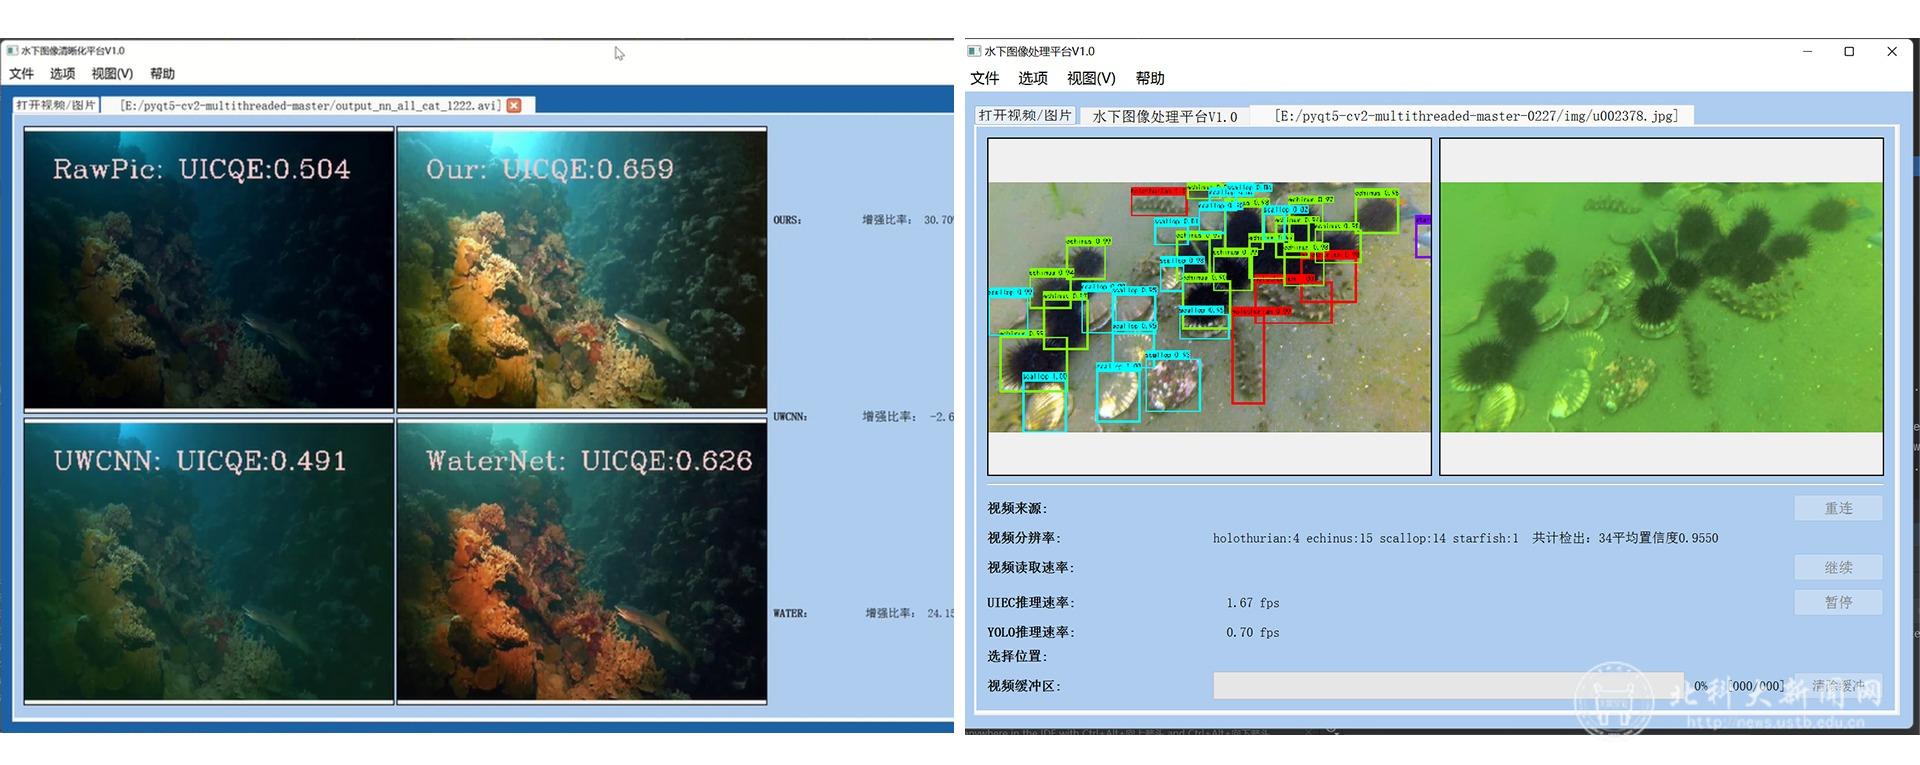Switch to the 打开视频/图片 tab beside the .avi tab
The image size is (1920, 765).
coord(56,105)
